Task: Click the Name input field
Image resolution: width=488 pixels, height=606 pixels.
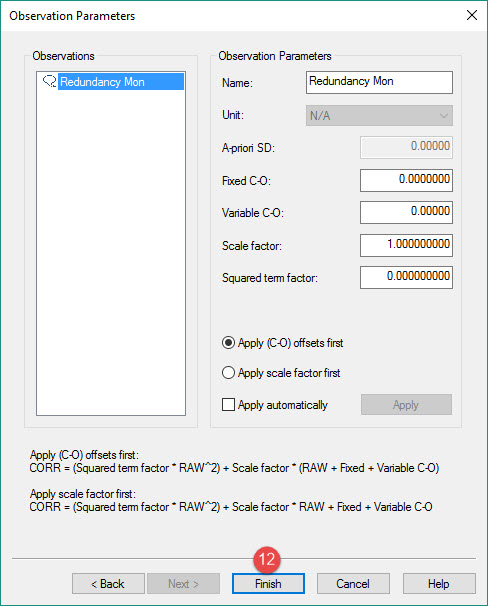Action: click(x=379, y=82)
